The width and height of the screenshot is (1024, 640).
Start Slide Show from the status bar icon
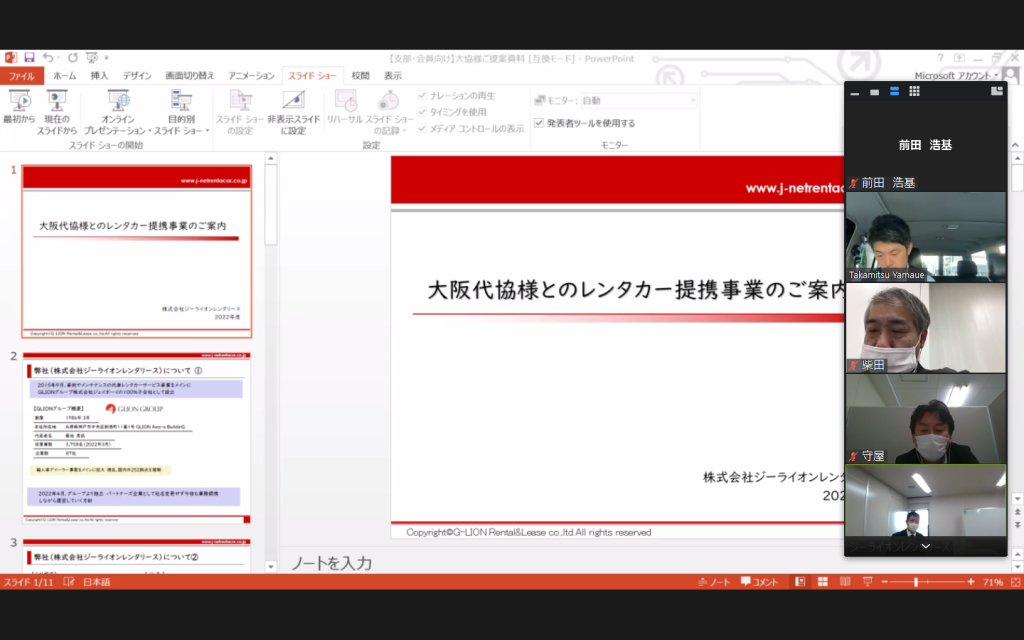(x=867, y=582)
